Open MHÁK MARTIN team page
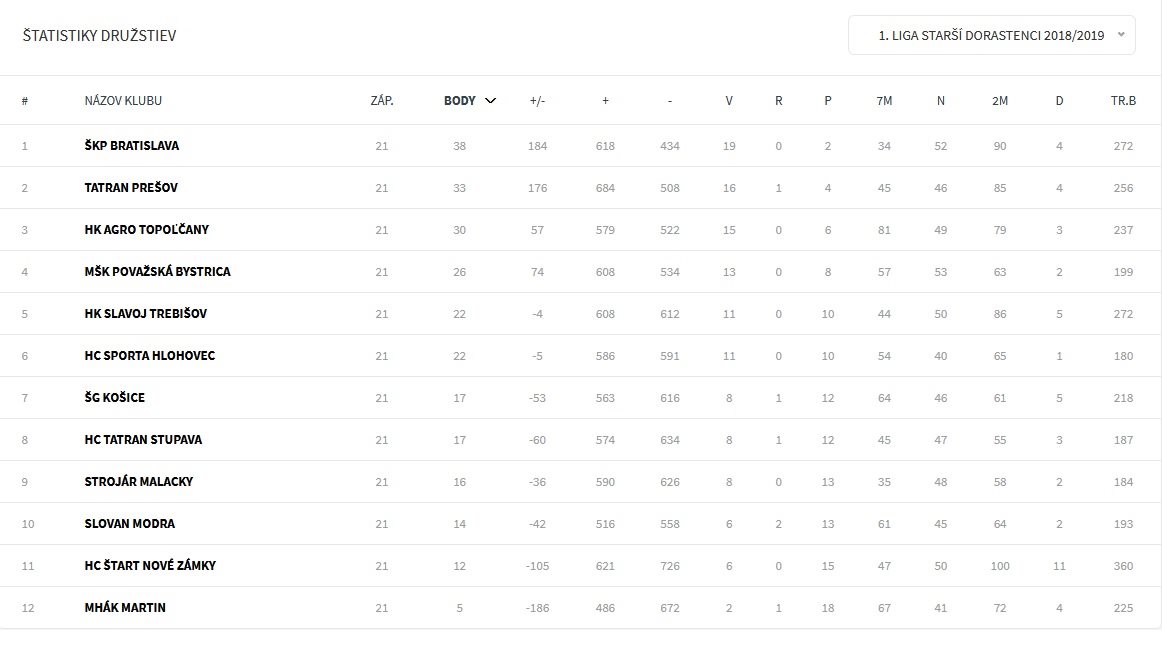The width and height of the screenshot is (1162, 648). [125, 608]
